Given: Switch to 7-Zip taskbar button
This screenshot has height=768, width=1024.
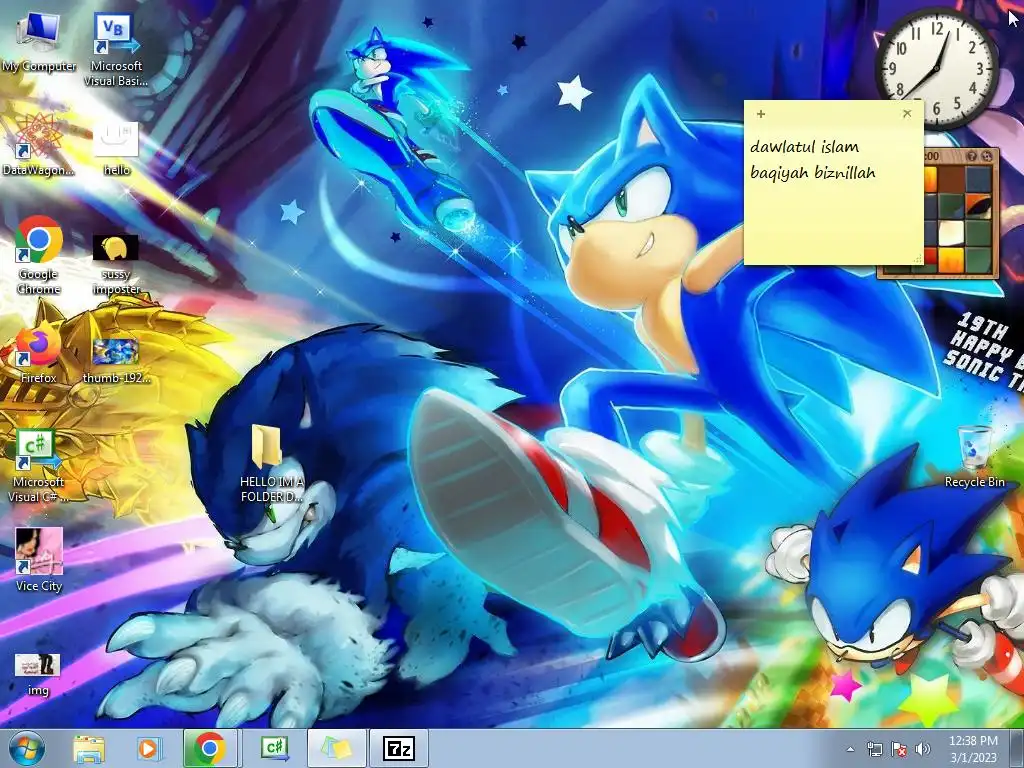Looking at the screenshot, I should point(399,748).
